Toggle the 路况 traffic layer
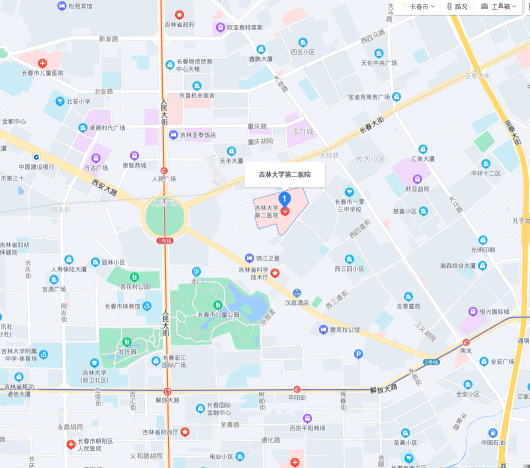530x468 pixels. click(457, 6)
